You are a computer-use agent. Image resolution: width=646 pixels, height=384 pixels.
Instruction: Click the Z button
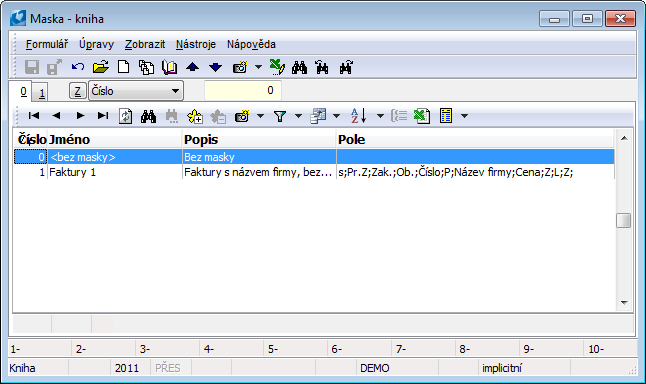pos(77,91)
